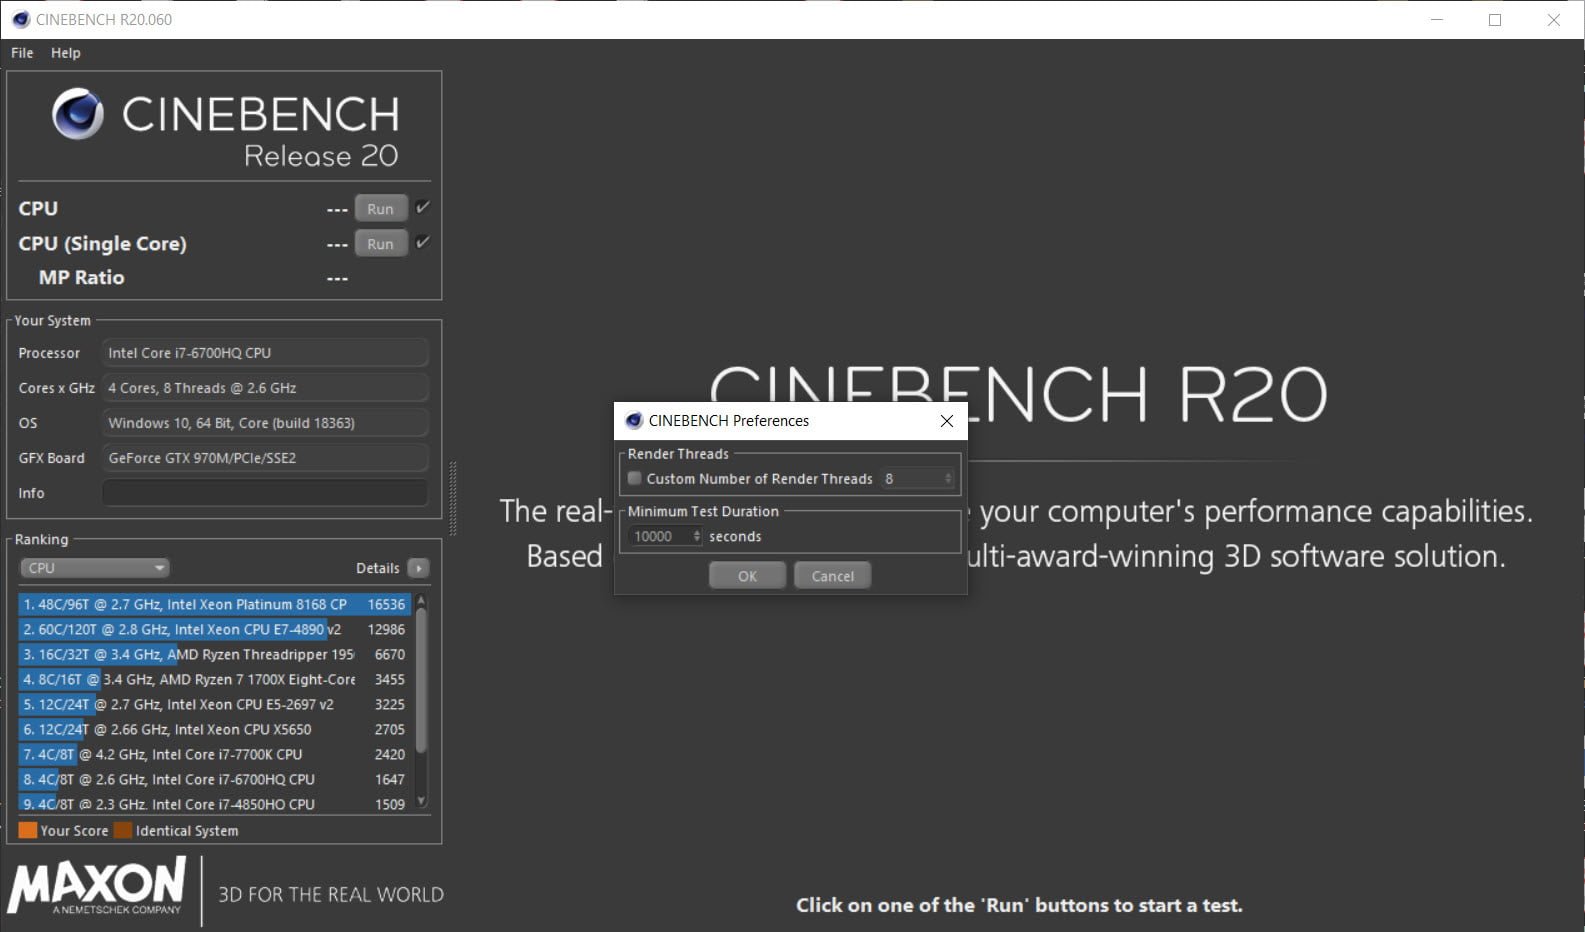This screenshot has height=932, width=1585.
Task: Click the Cinebench app icon in title bar
Action: [x=20, y=19]
